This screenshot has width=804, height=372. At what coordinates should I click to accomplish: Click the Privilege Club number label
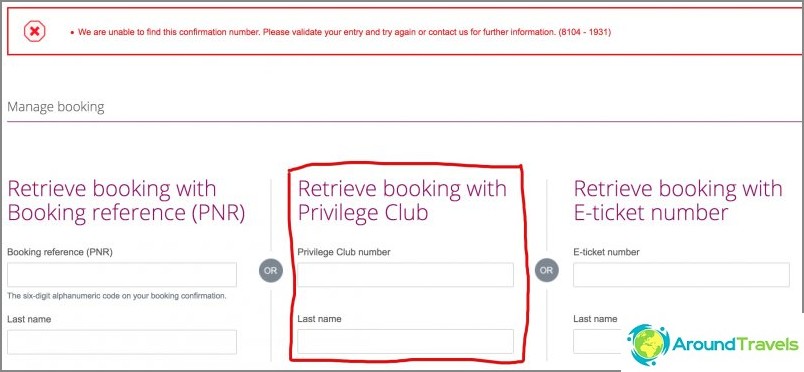[x=344, y=252]
